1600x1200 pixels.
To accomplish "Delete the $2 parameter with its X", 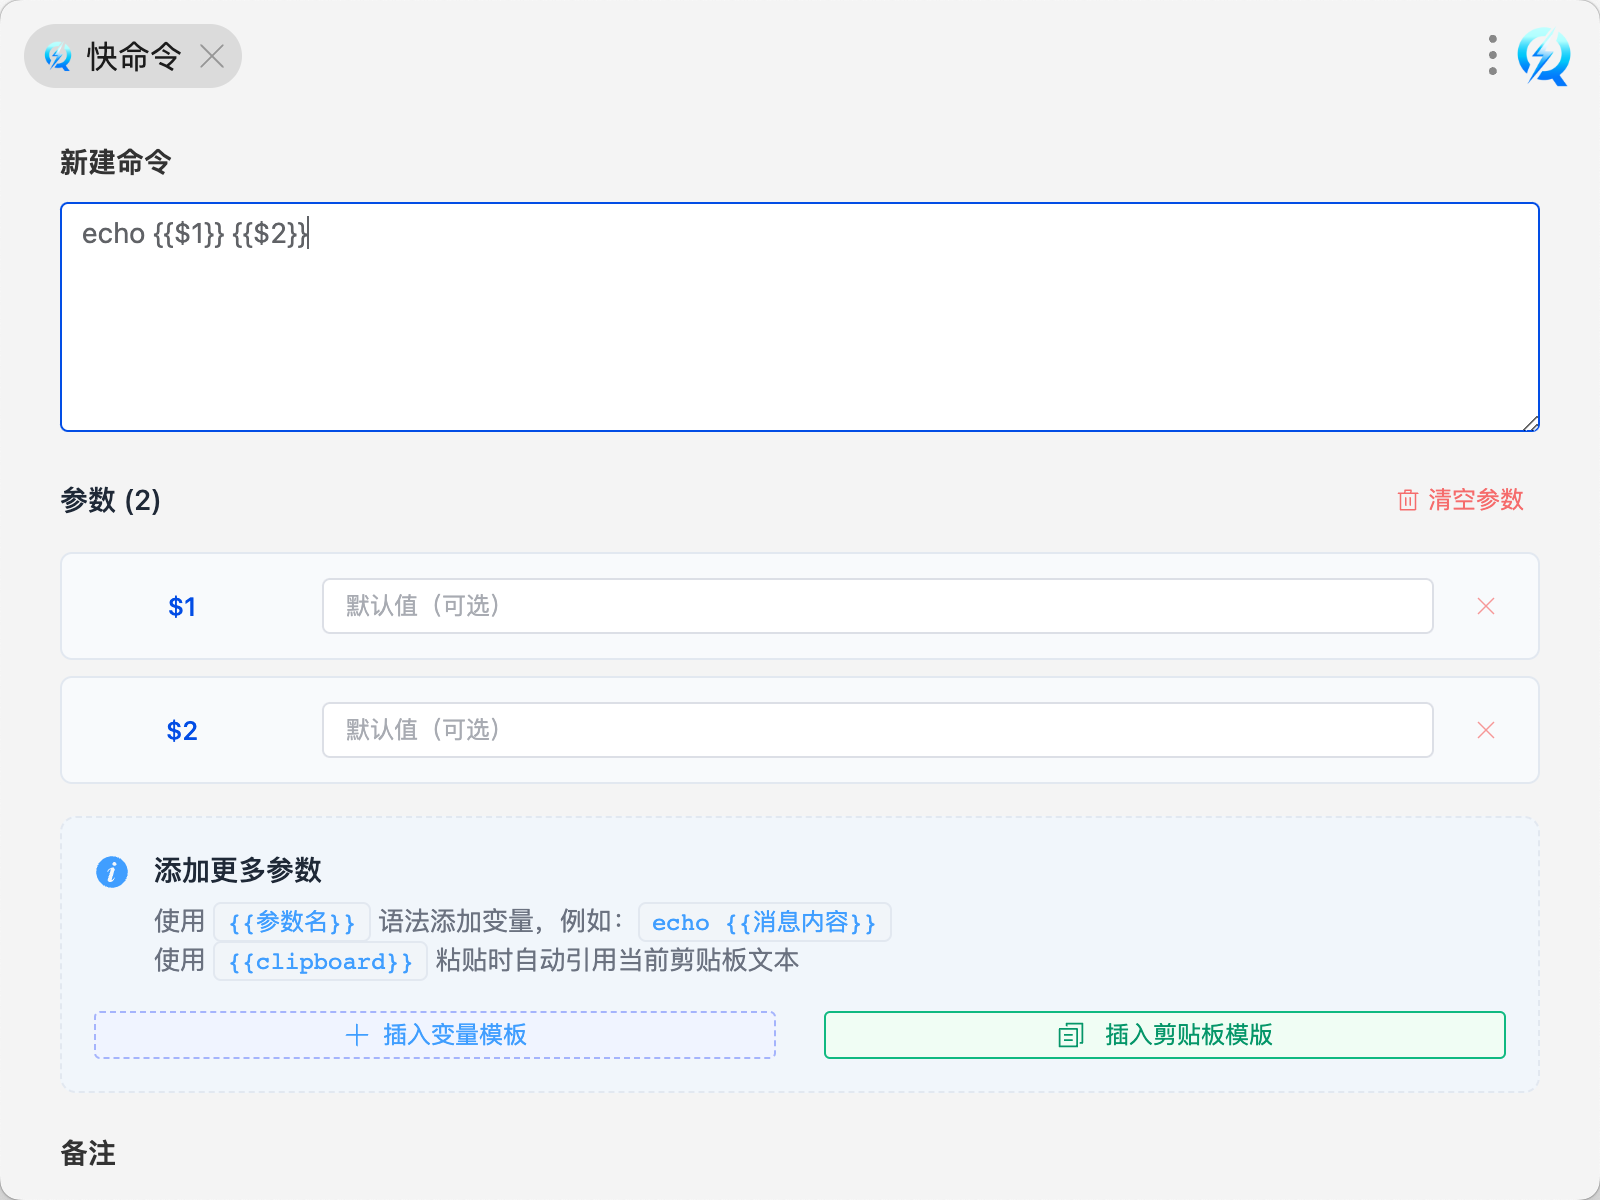I will pyautogui.click(x=1486, y=730).
